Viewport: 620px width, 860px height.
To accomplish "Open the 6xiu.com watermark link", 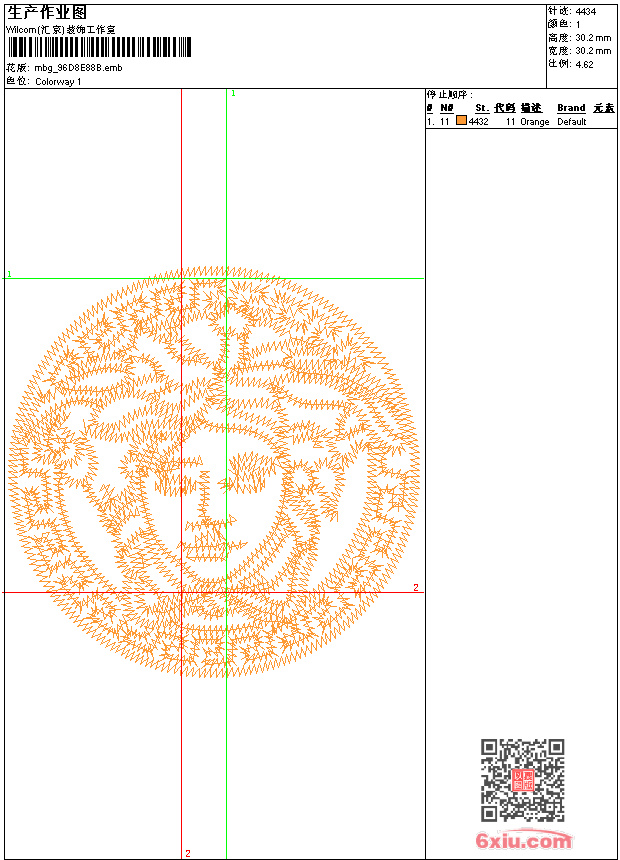I will click(x=523, y=842).
